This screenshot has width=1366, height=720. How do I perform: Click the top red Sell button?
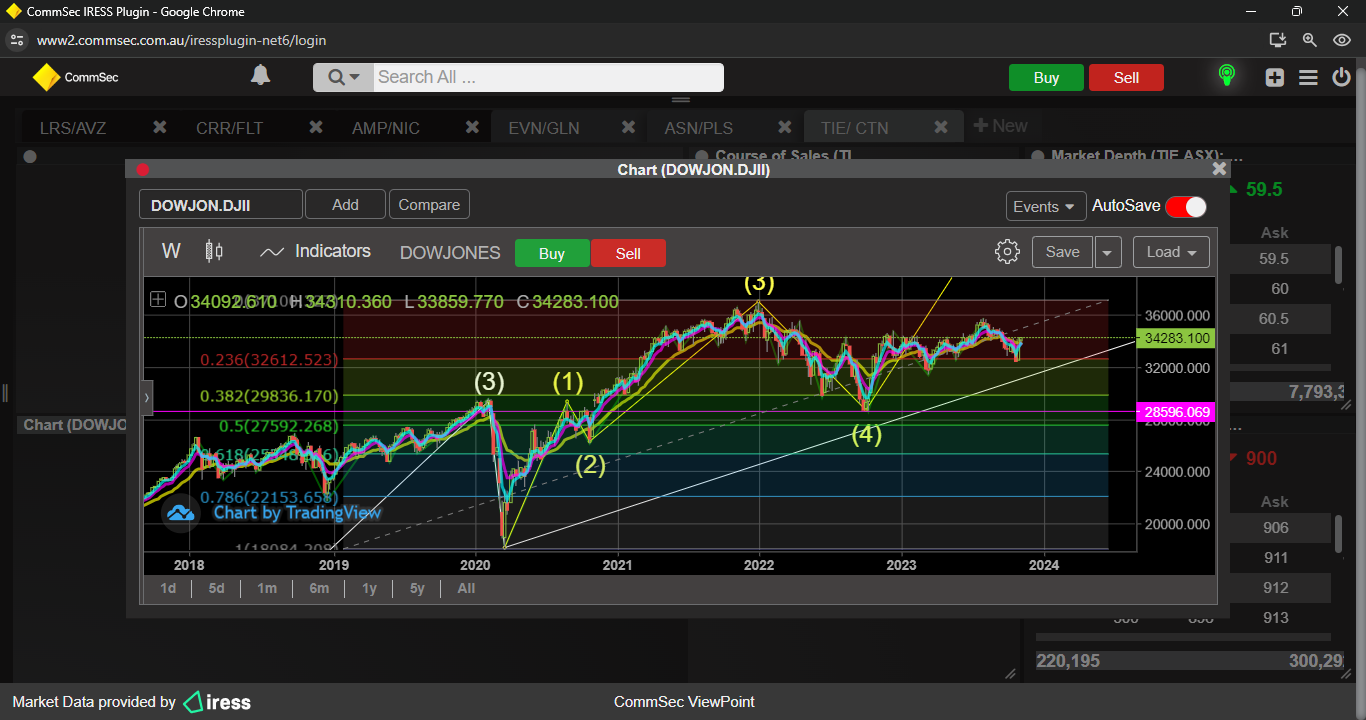[x=1126, y=78]
